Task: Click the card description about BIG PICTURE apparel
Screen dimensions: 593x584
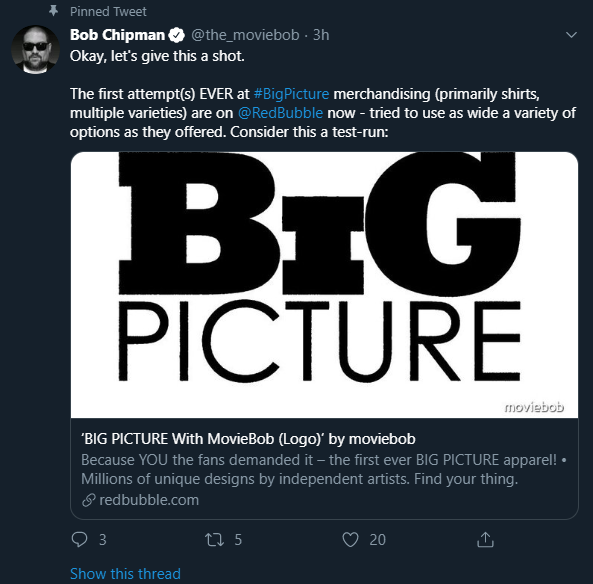Action: click(x=324, y=469)
